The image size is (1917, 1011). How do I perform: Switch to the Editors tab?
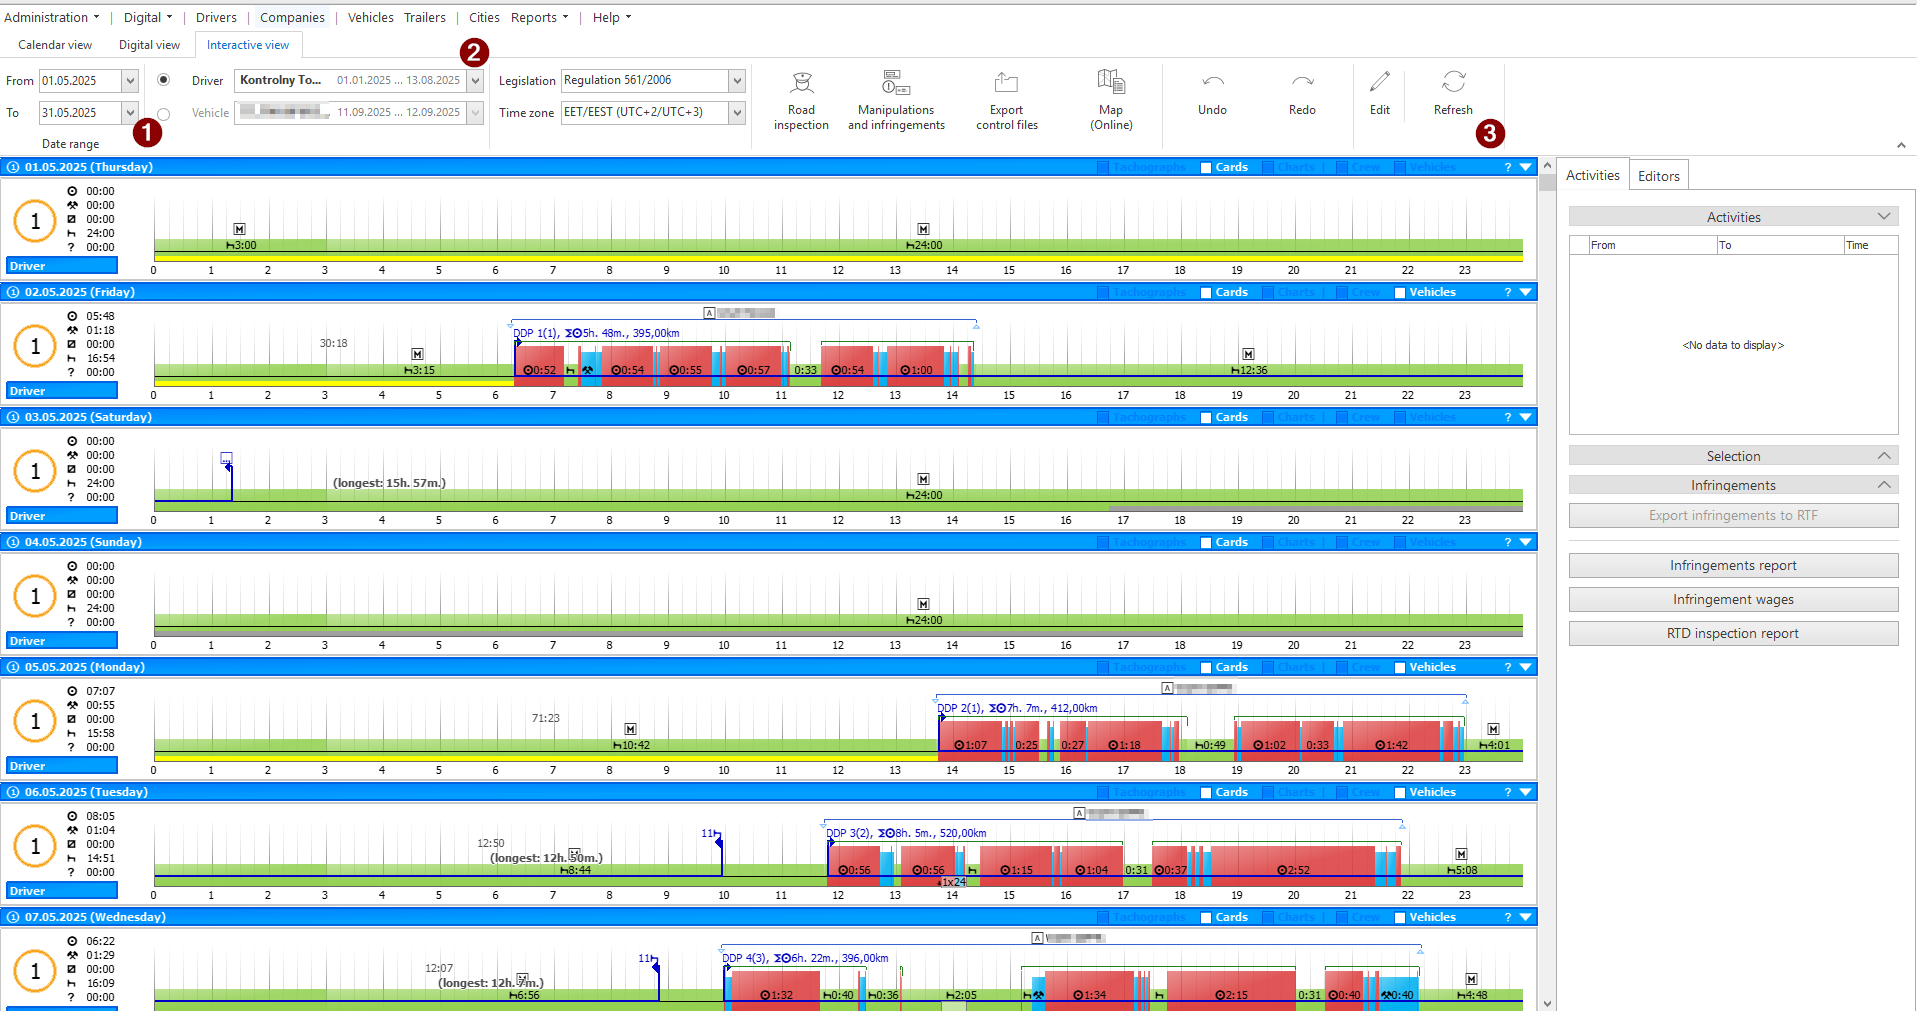coord(1658,176)
